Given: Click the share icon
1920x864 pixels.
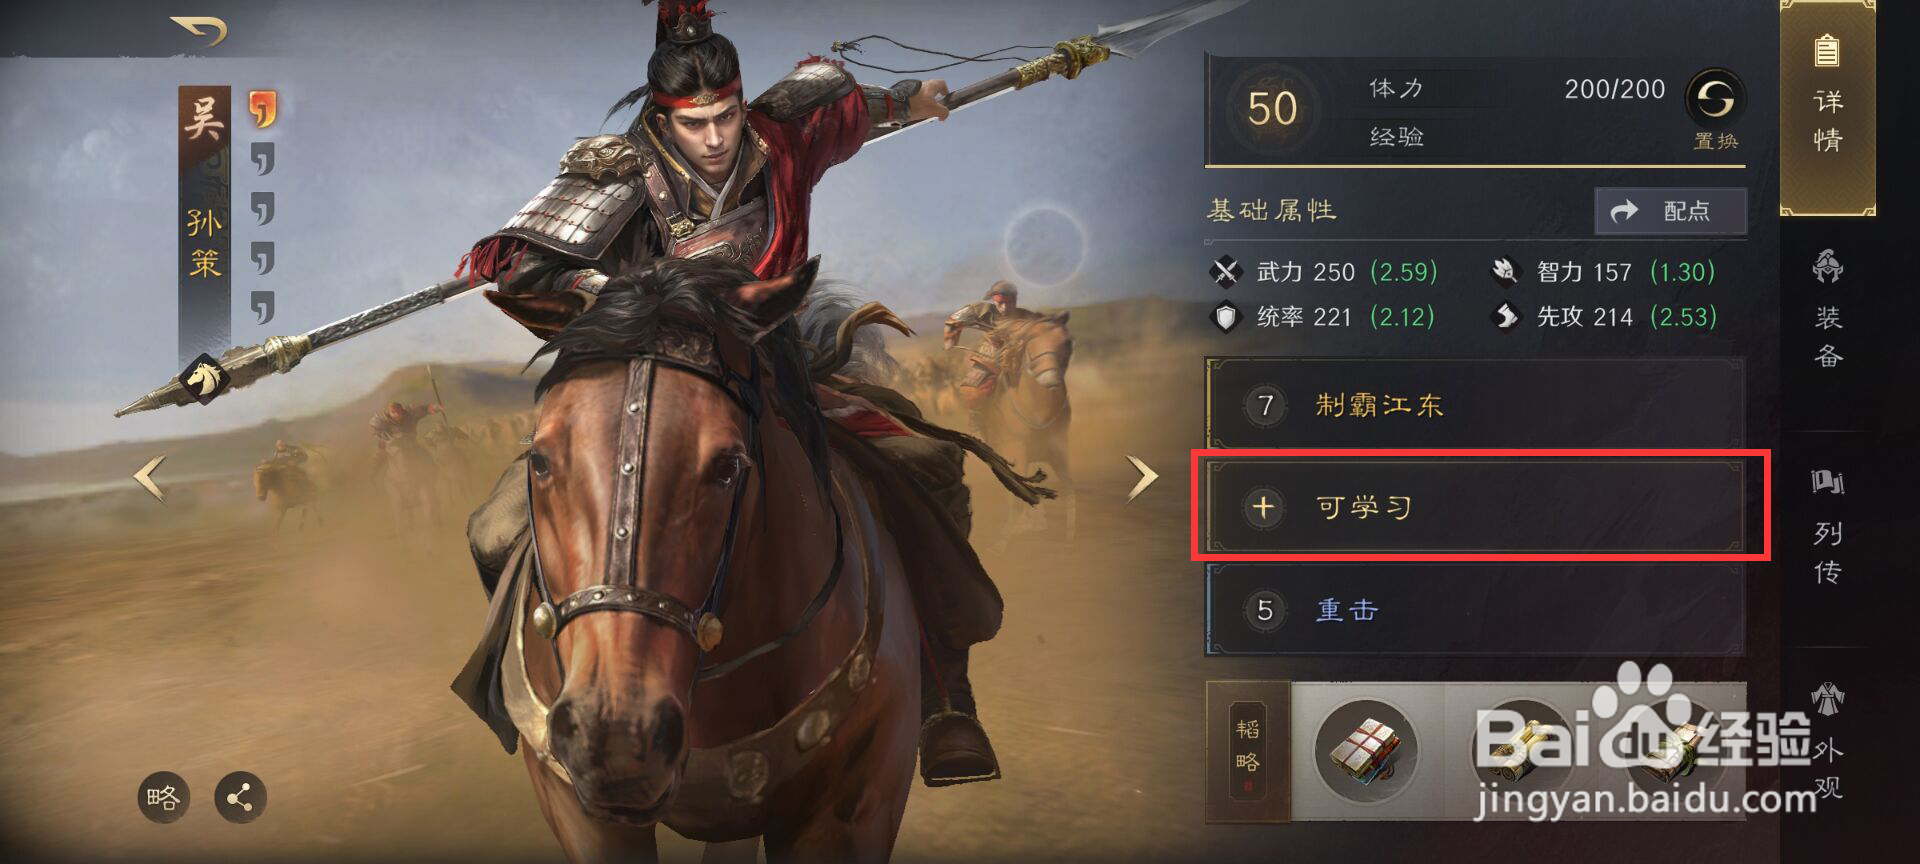Looking at the screenshot, I should tap(240, 797).
